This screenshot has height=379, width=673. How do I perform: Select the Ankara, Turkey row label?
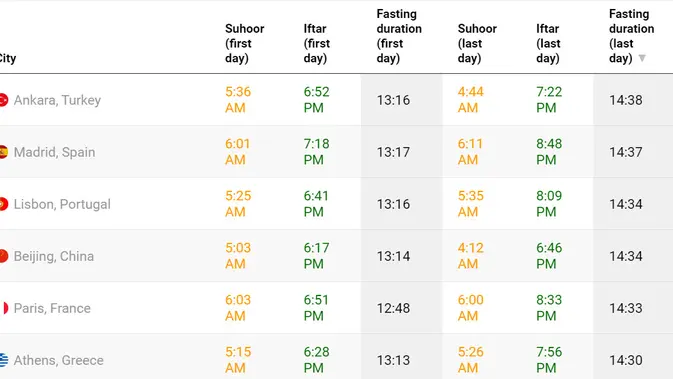pos(58,100)
